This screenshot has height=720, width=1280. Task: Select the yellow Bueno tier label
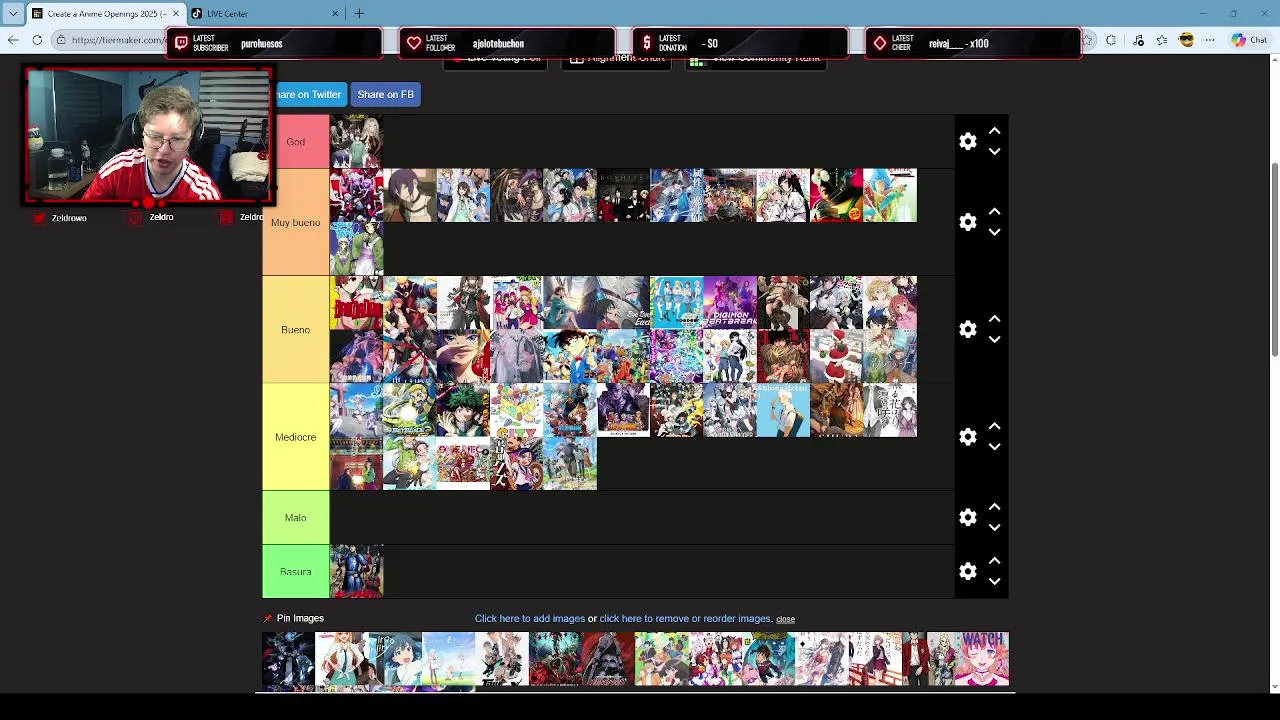(x=296, y=329)
